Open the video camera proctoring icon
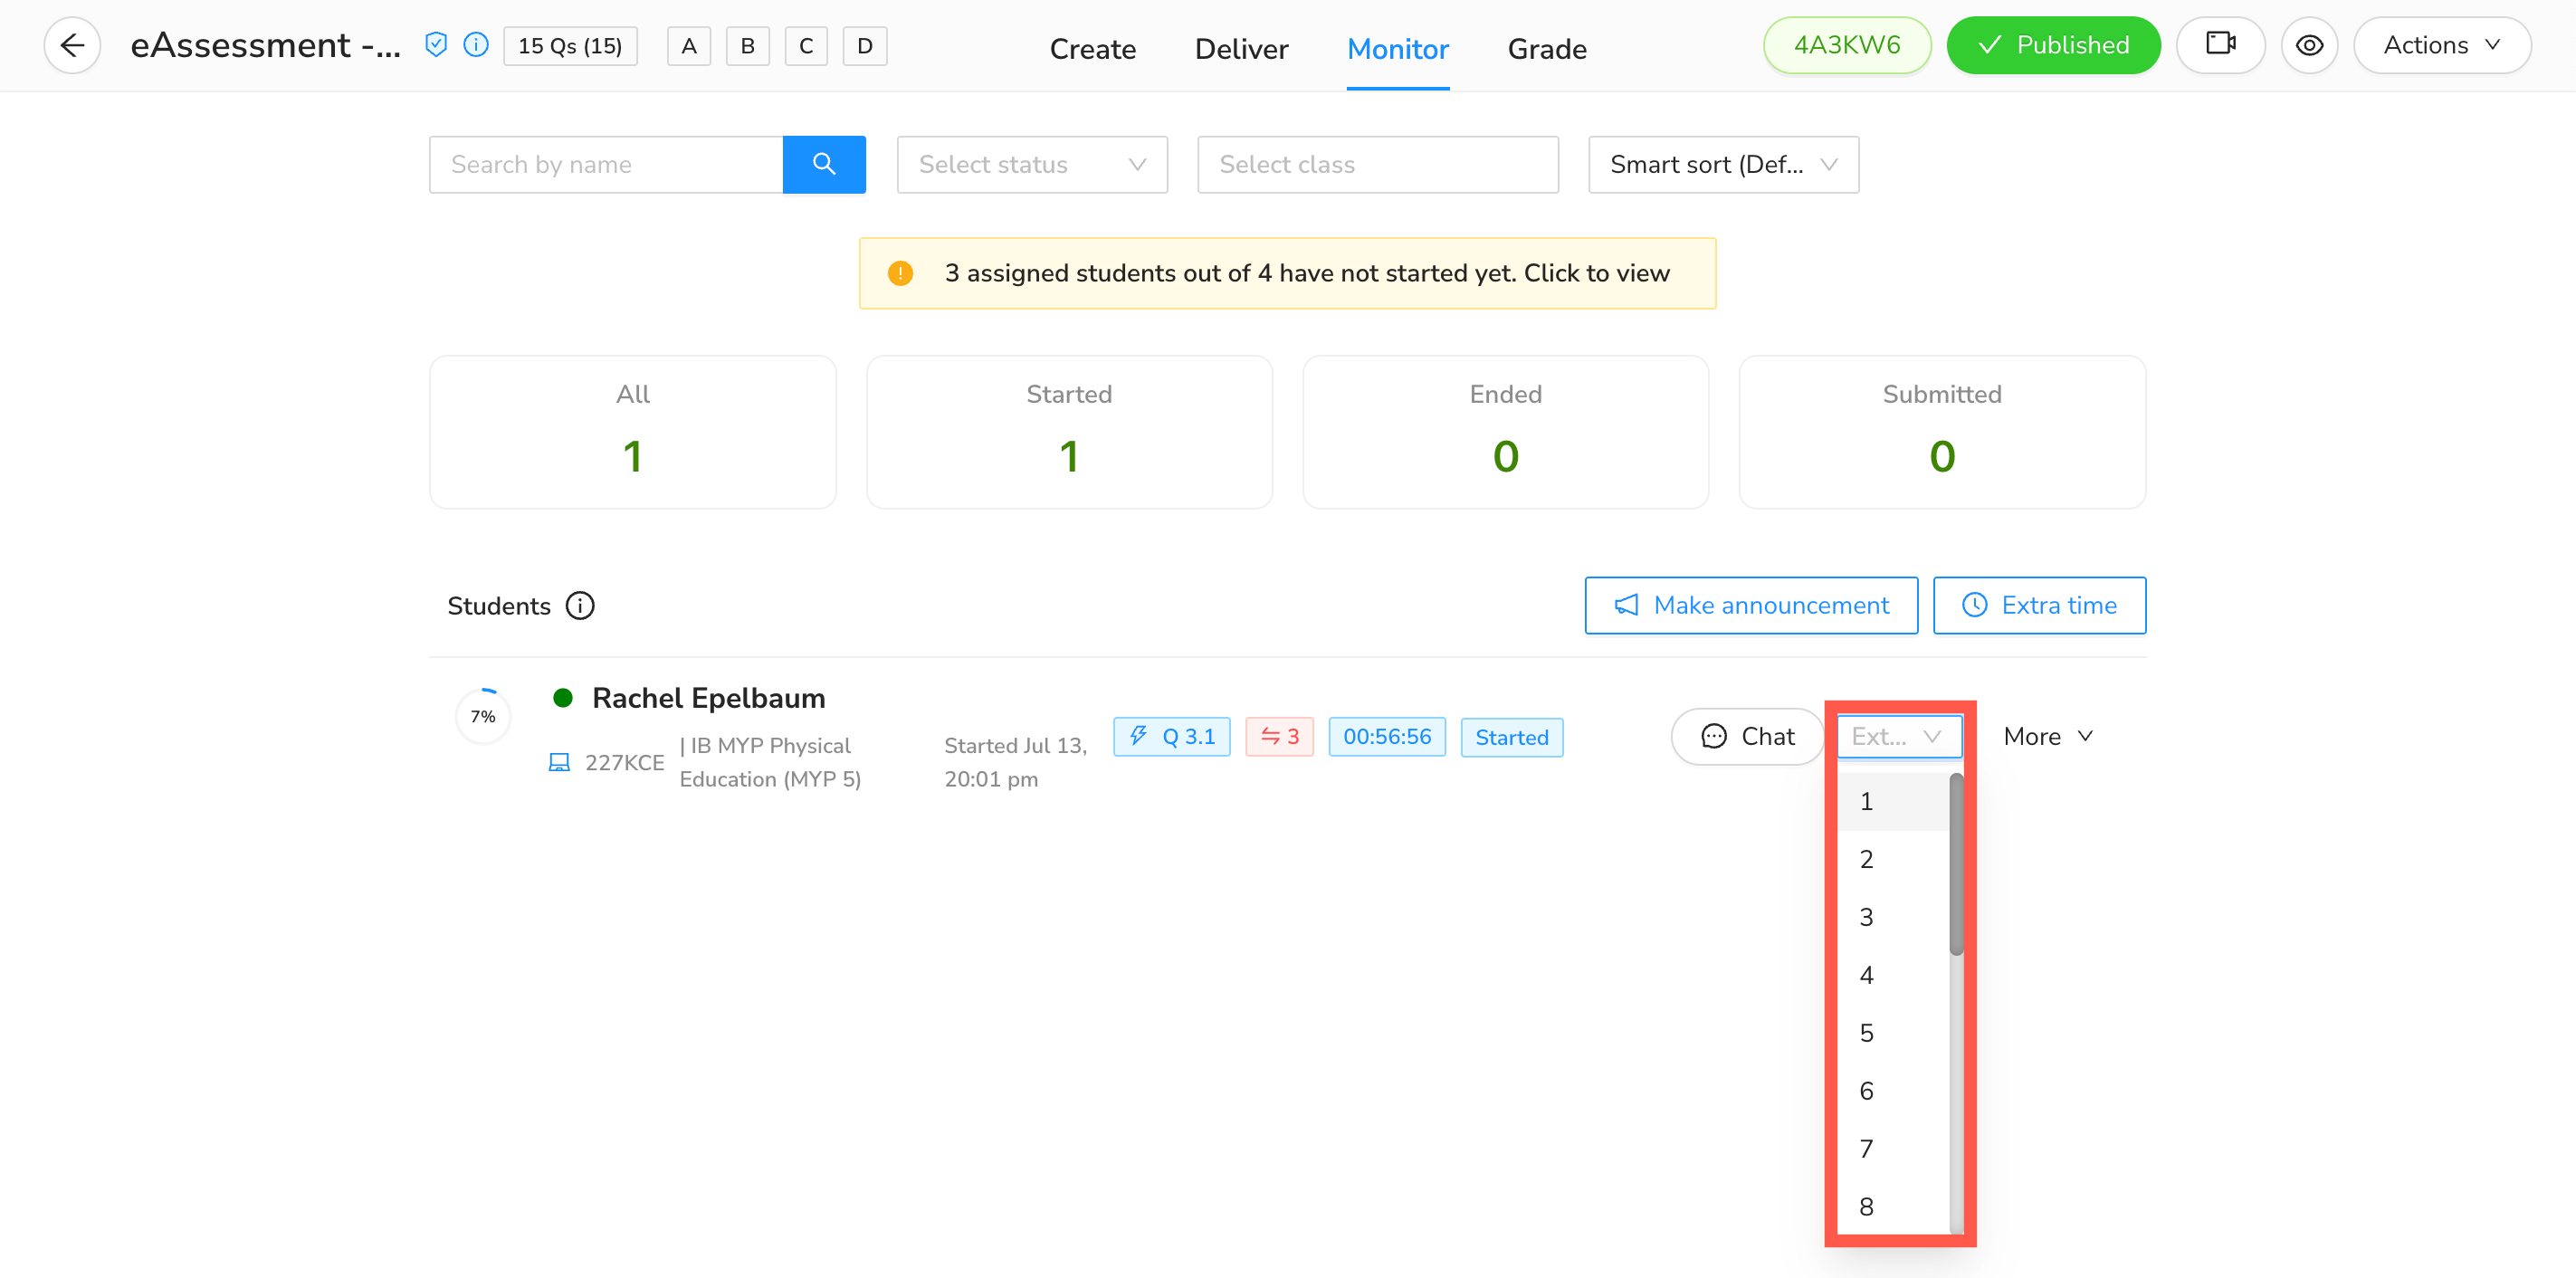 point(2220,45)
